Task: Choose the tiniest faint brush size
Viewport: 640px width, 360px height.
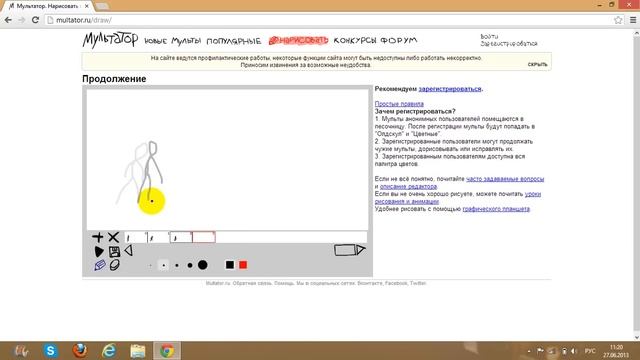Action: click(150, 265)
